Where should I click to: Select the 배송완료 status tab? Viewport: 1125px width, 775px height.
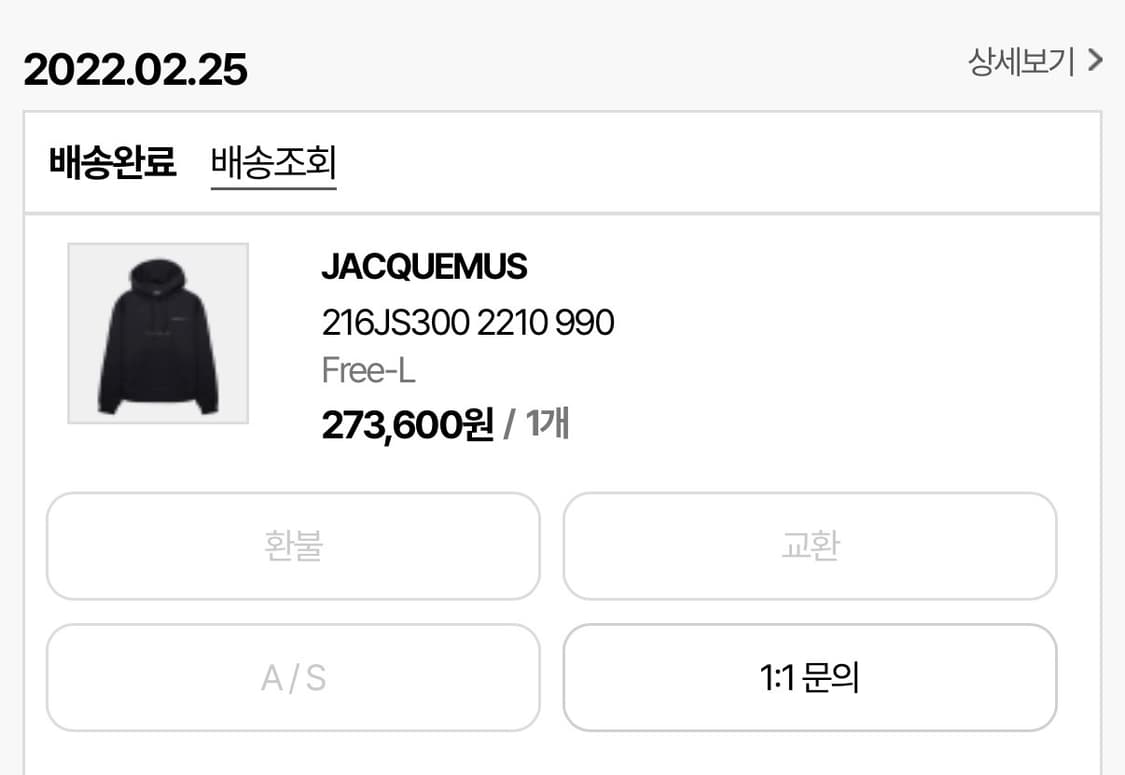(x=112, y=162)
